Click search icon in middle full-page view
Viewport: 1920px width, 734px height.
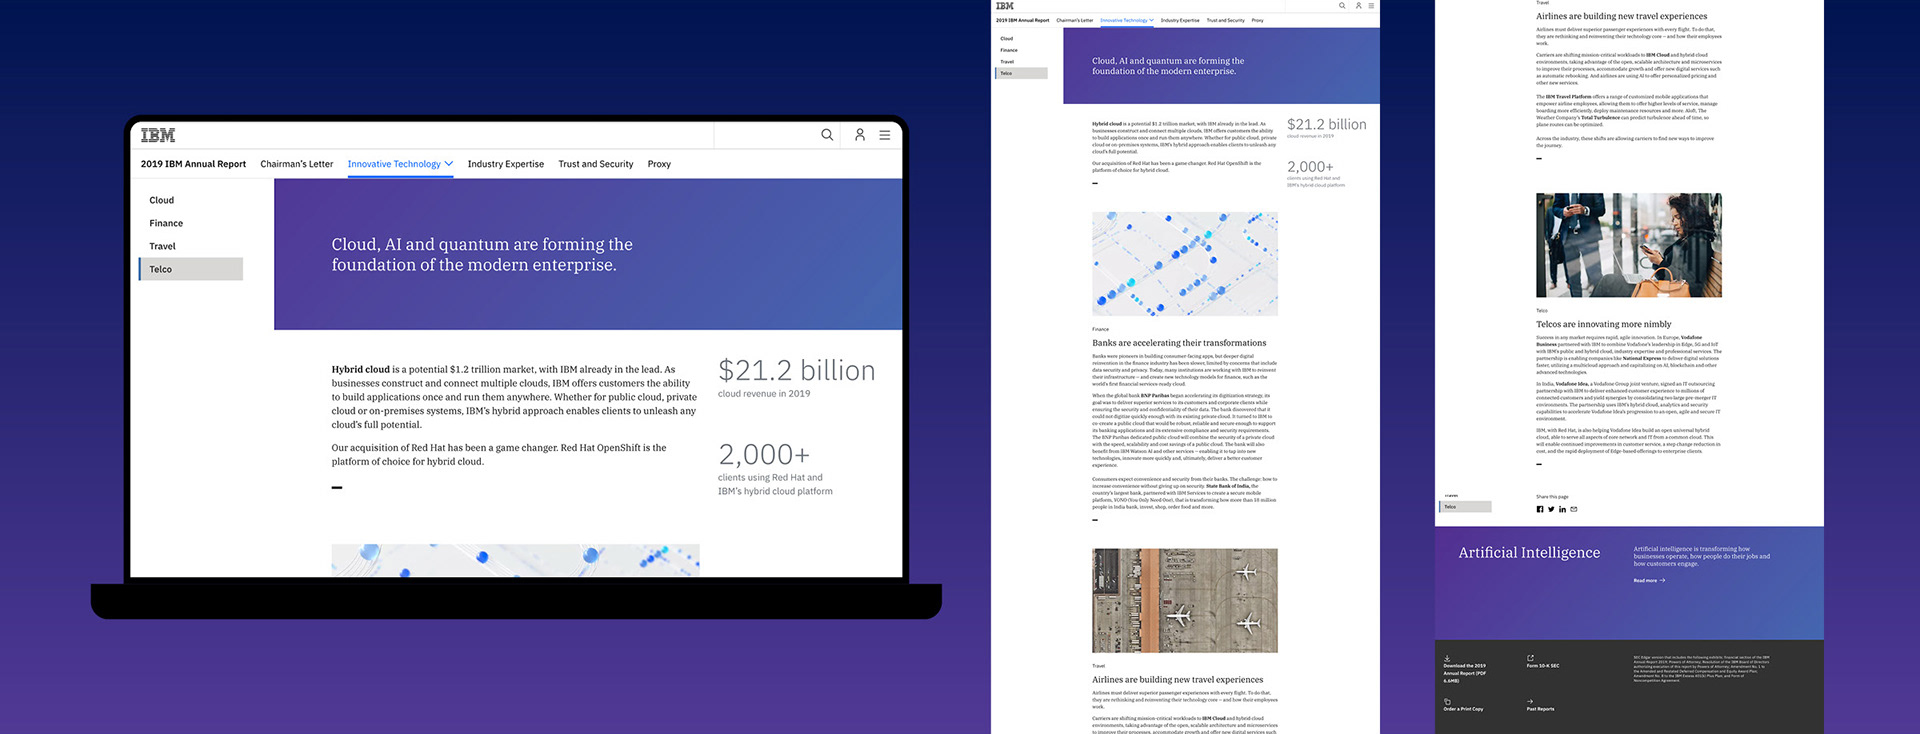pyautogui.click(x=1342, y=6)
